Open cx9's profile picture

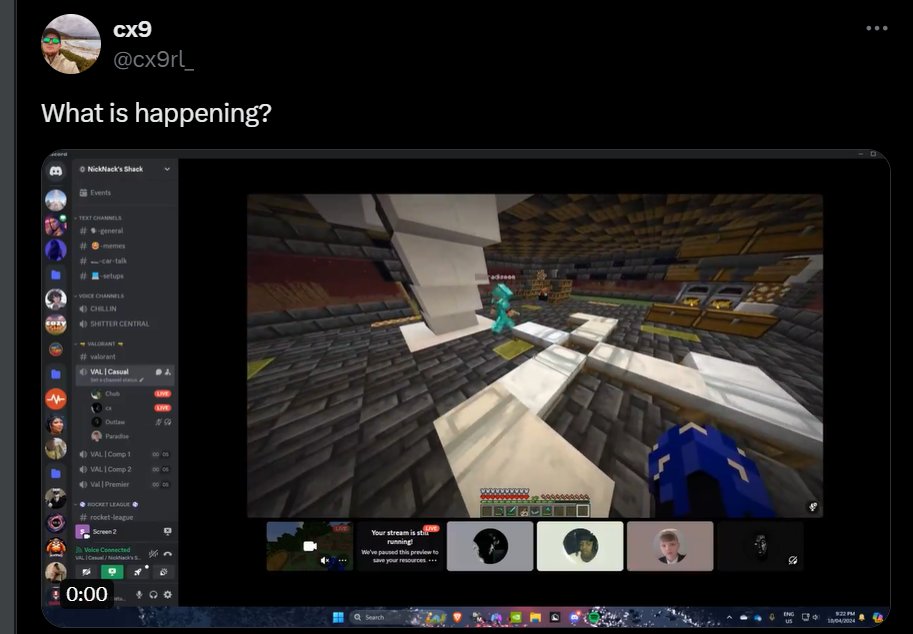pos(70,44)
